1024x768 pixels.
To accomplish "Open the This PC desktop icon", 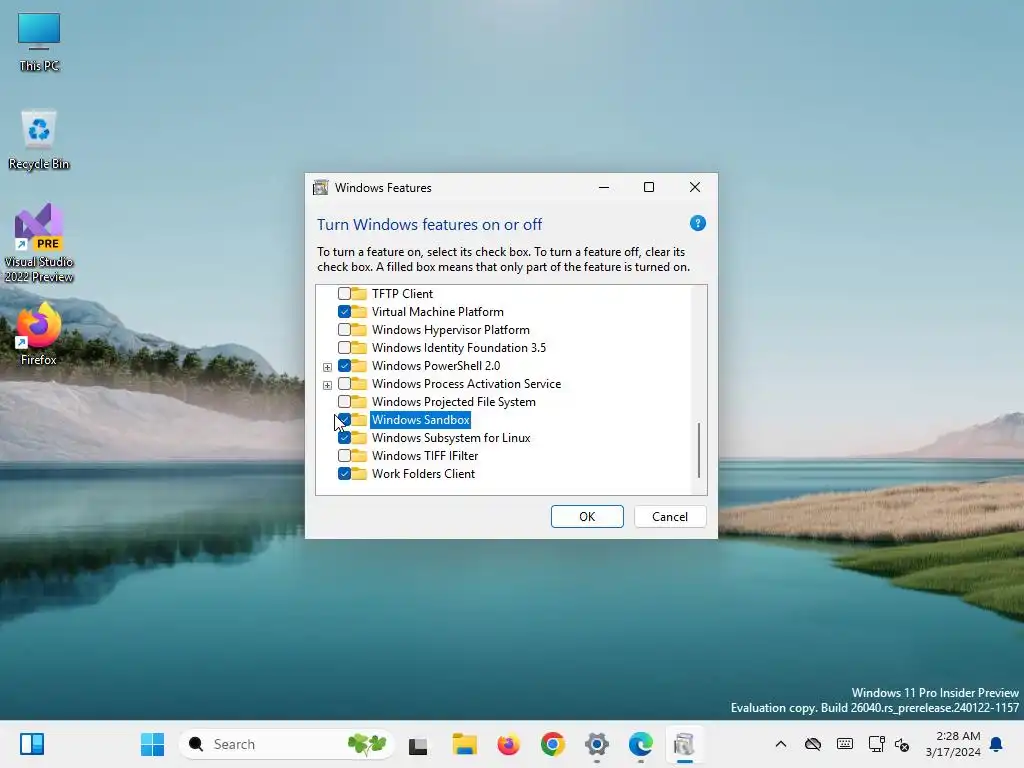I will click(39, 42).
